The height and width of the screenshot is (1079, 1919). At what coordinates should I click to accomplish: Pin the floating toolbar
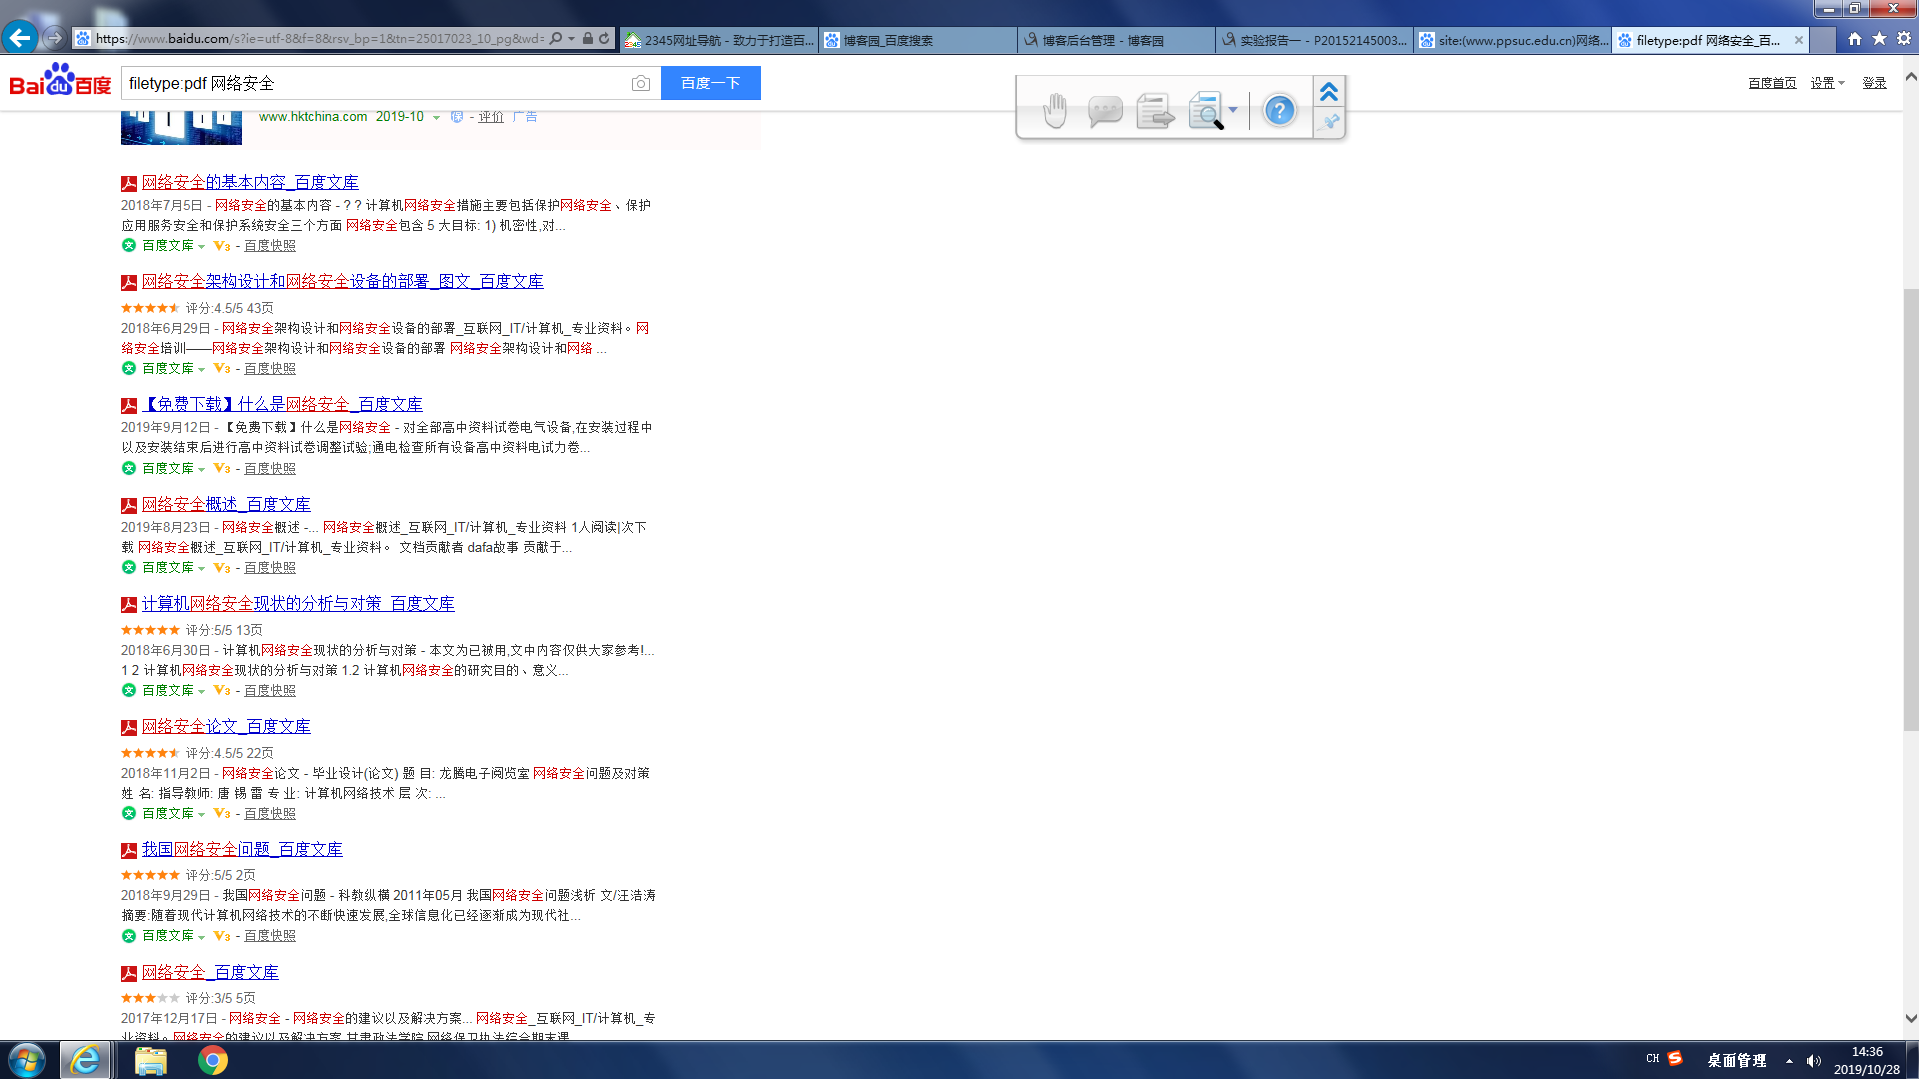[x=1330, y=122]
